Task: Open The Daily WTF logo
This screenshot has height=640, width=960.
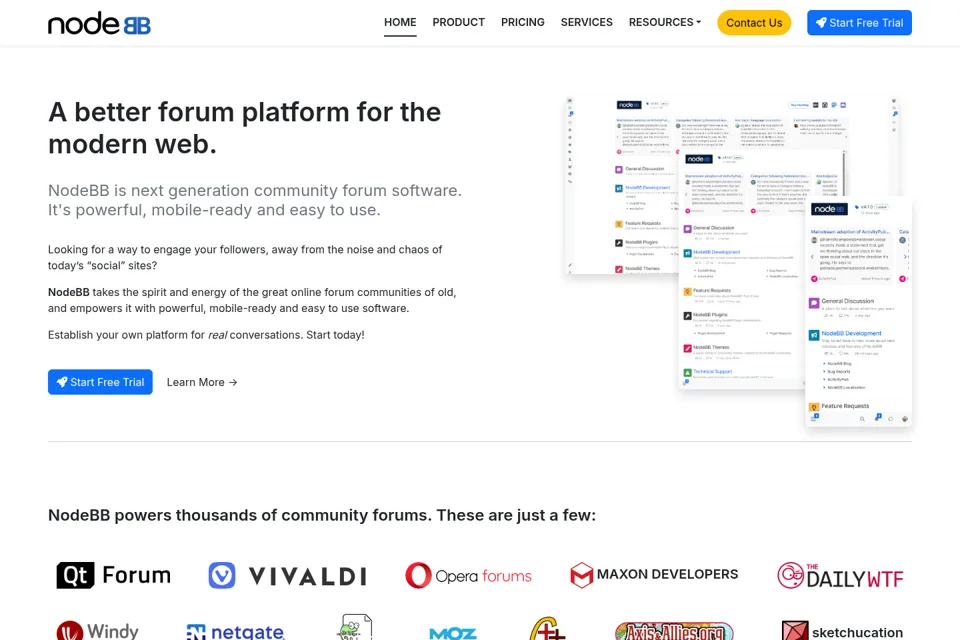Action: pos(840,576)
